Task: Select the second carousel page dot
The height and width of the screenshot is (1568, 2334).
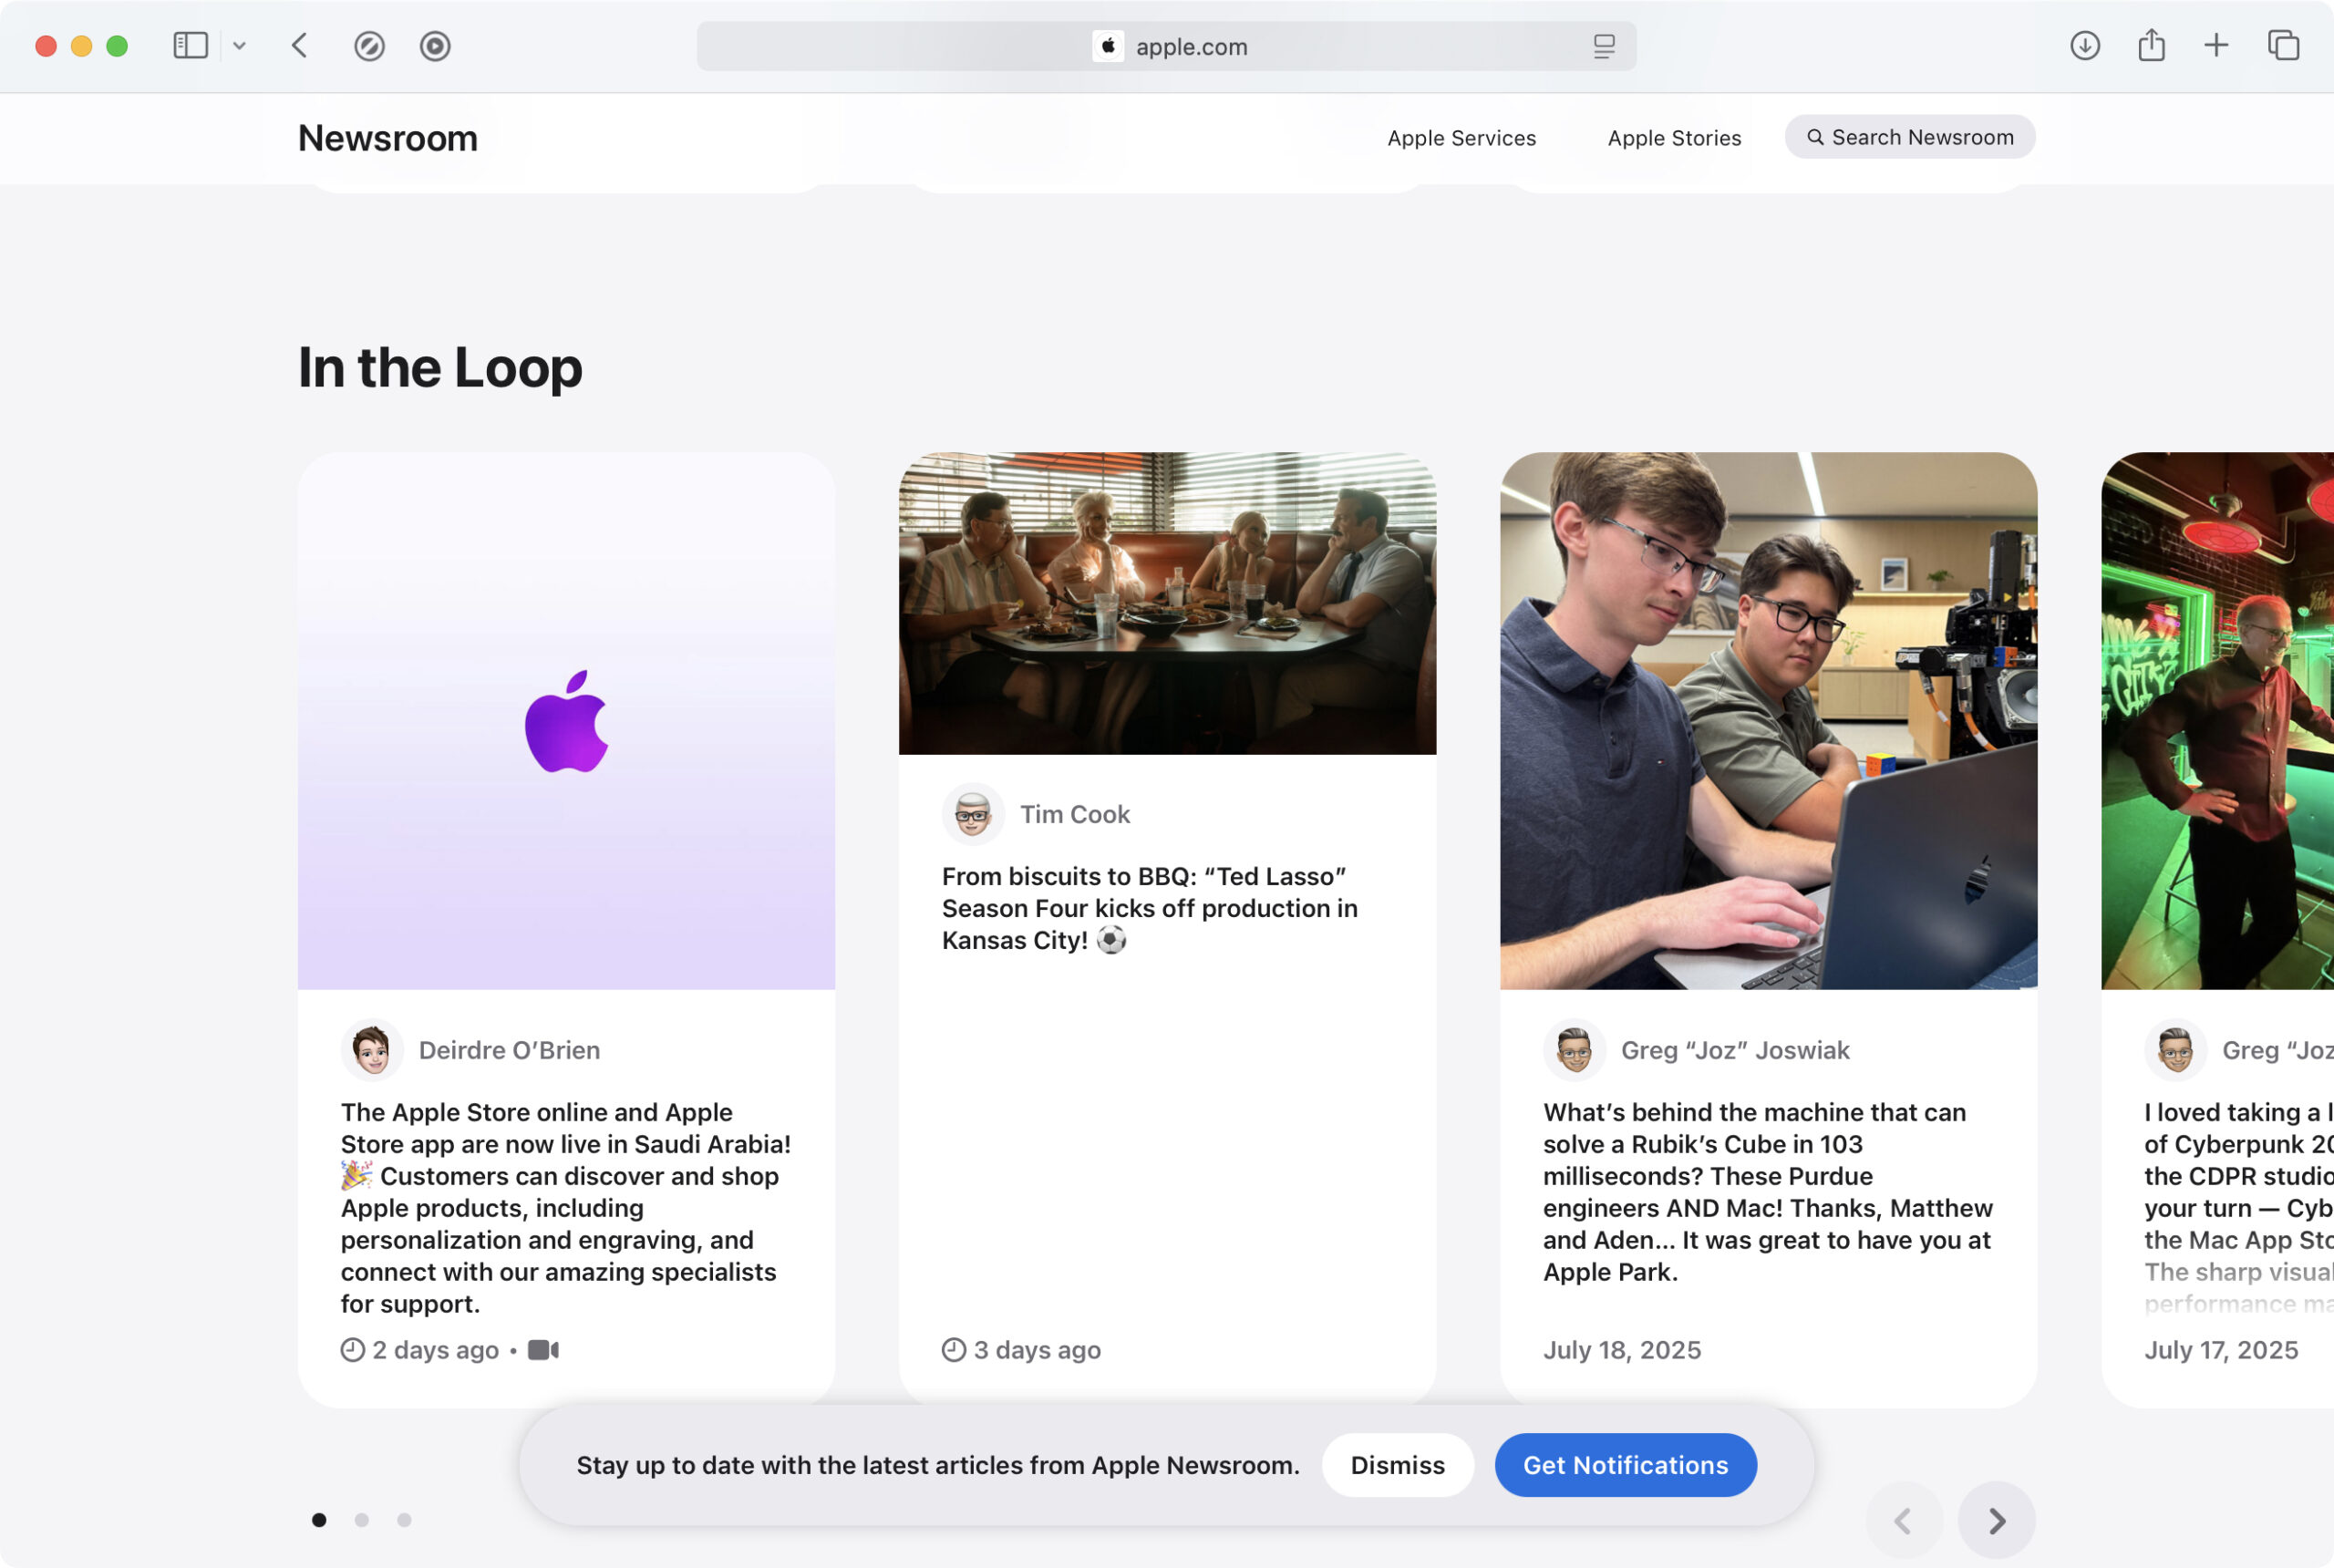Action: pos(361,1520)
